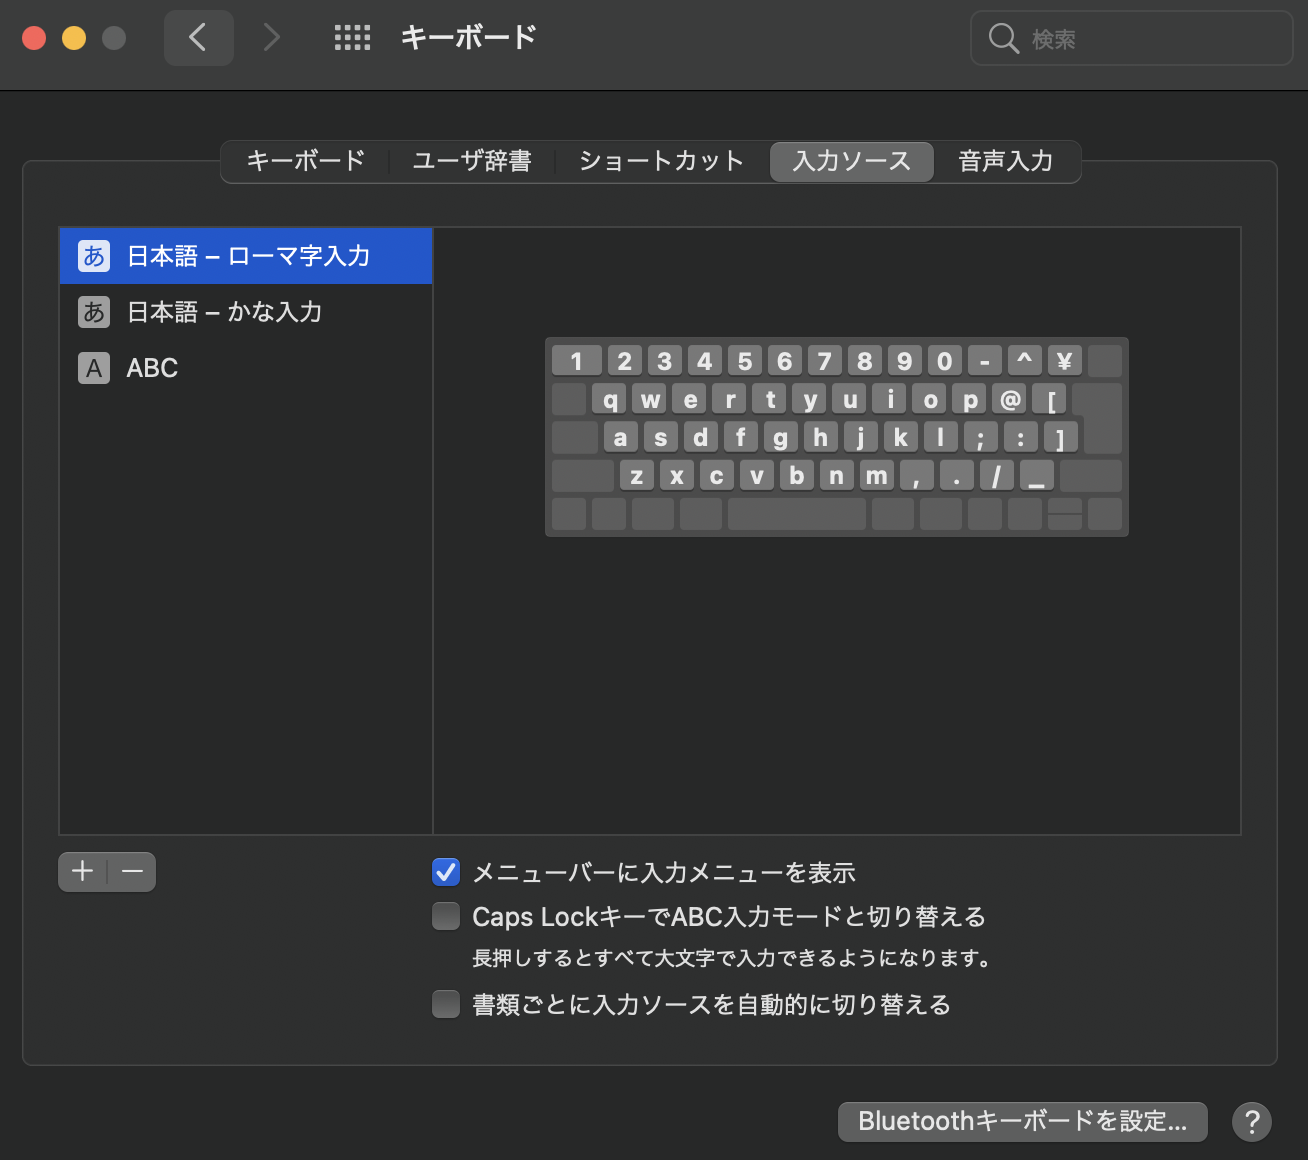Click the magnifying glass search icon

(1002, 38)
